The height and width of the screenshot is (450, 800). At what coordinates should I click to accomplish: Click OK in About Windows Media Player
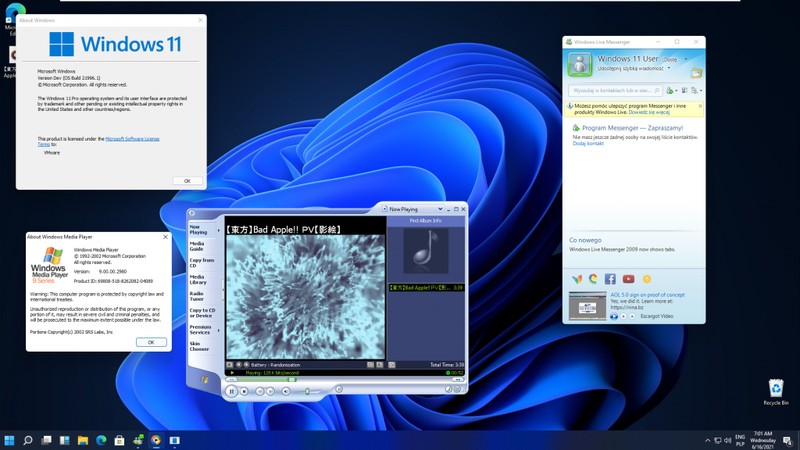pyautogui.click(x=151, y=342)
